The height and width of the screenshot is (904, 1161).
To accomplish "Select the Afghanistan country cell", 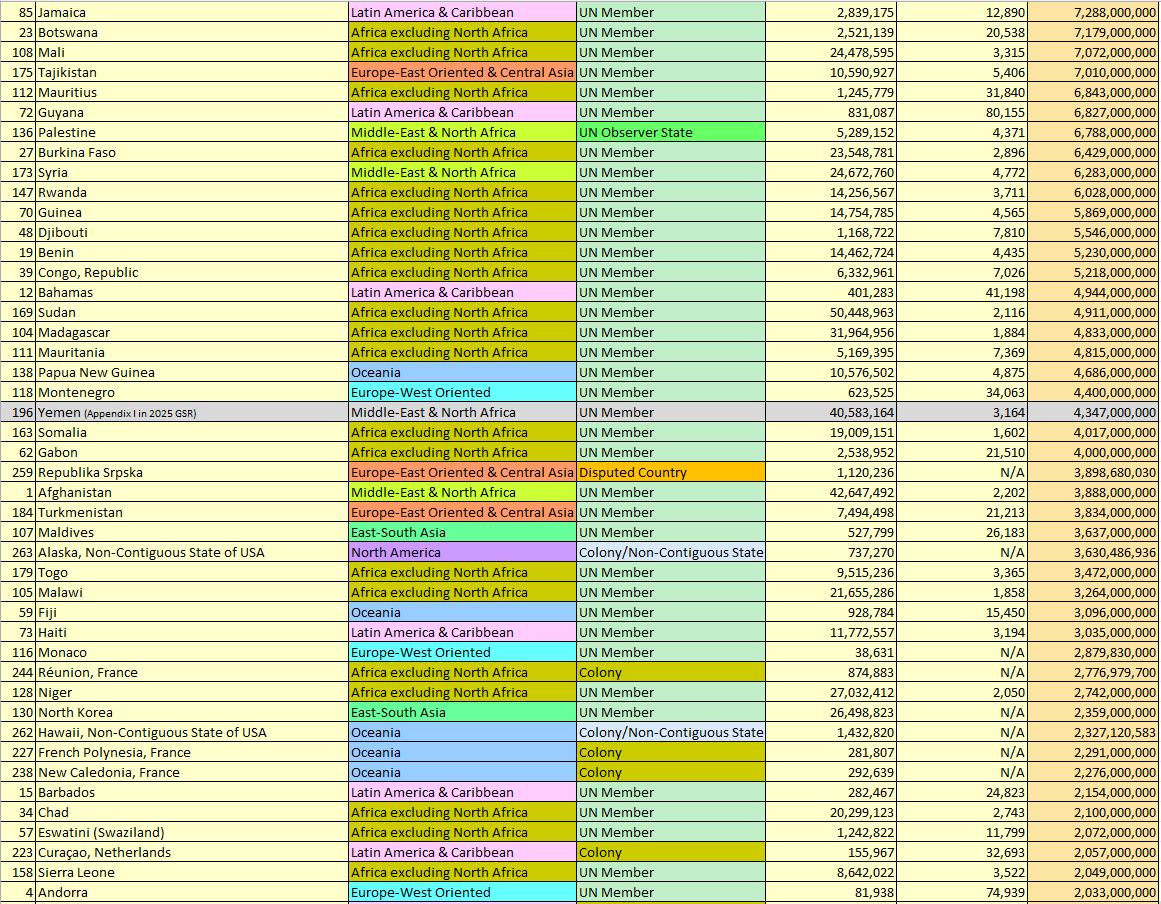I will click(192, 492).
